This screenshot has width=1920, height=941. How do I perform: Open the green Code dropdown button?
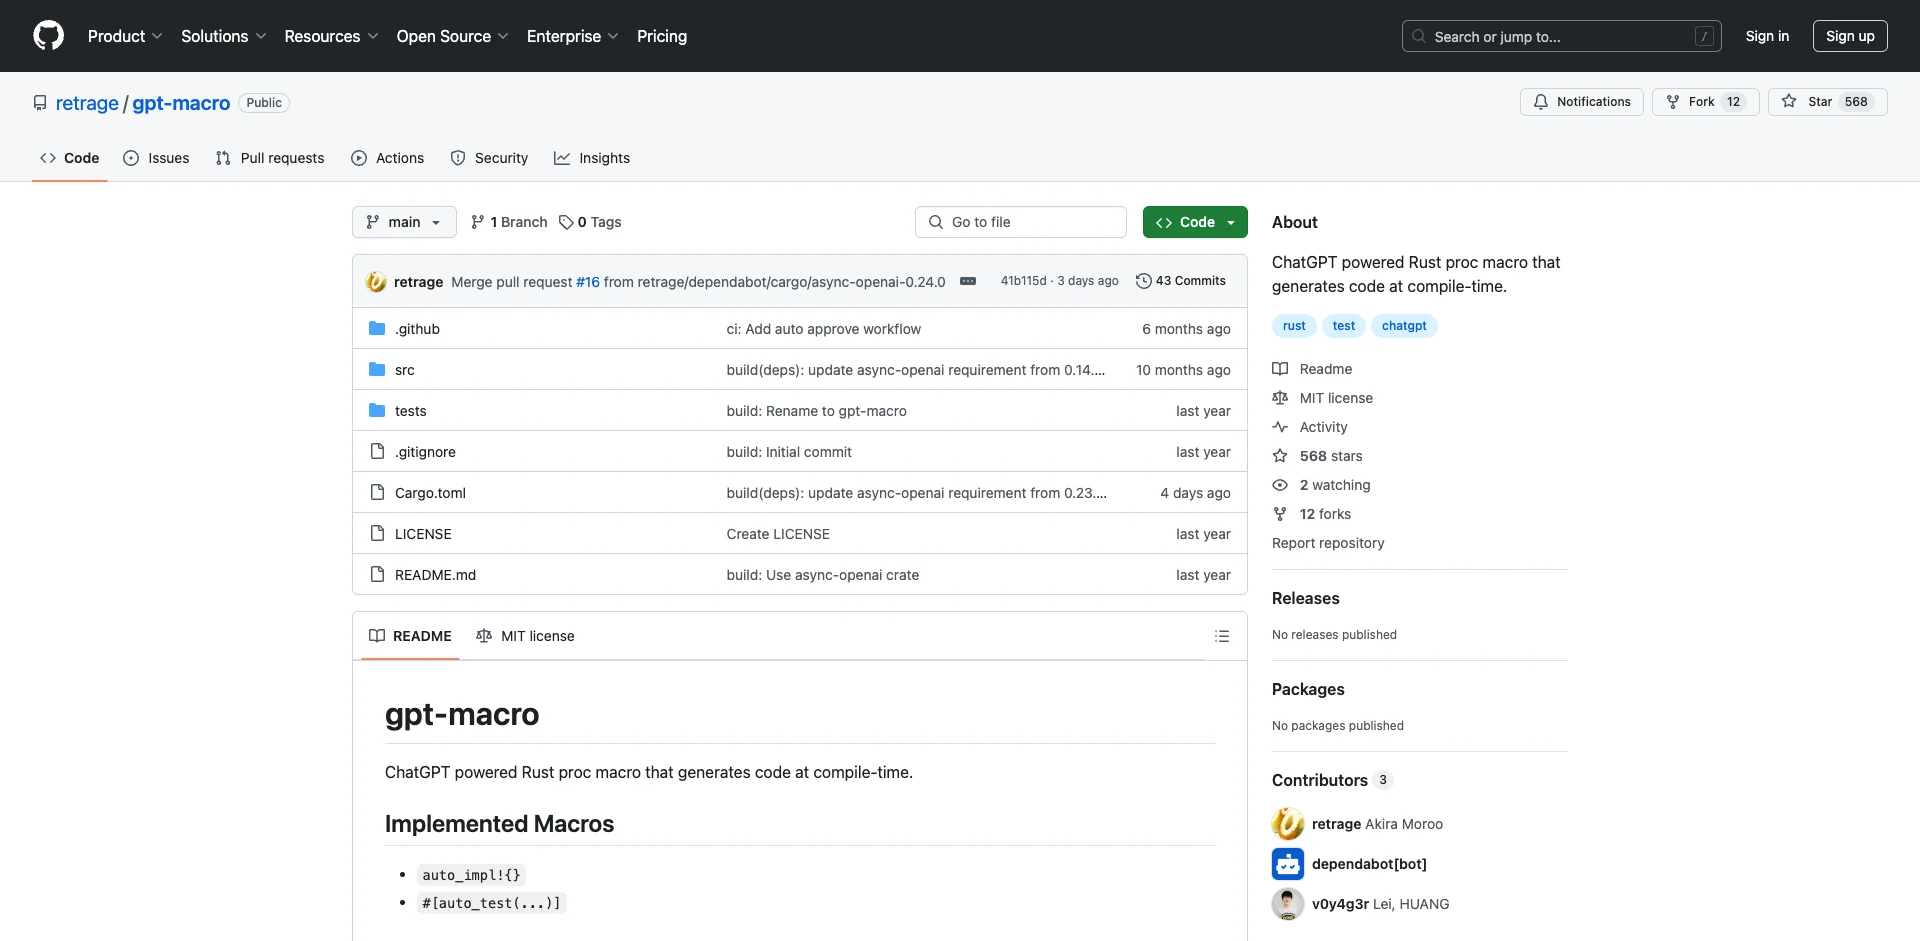[1195, 222]
